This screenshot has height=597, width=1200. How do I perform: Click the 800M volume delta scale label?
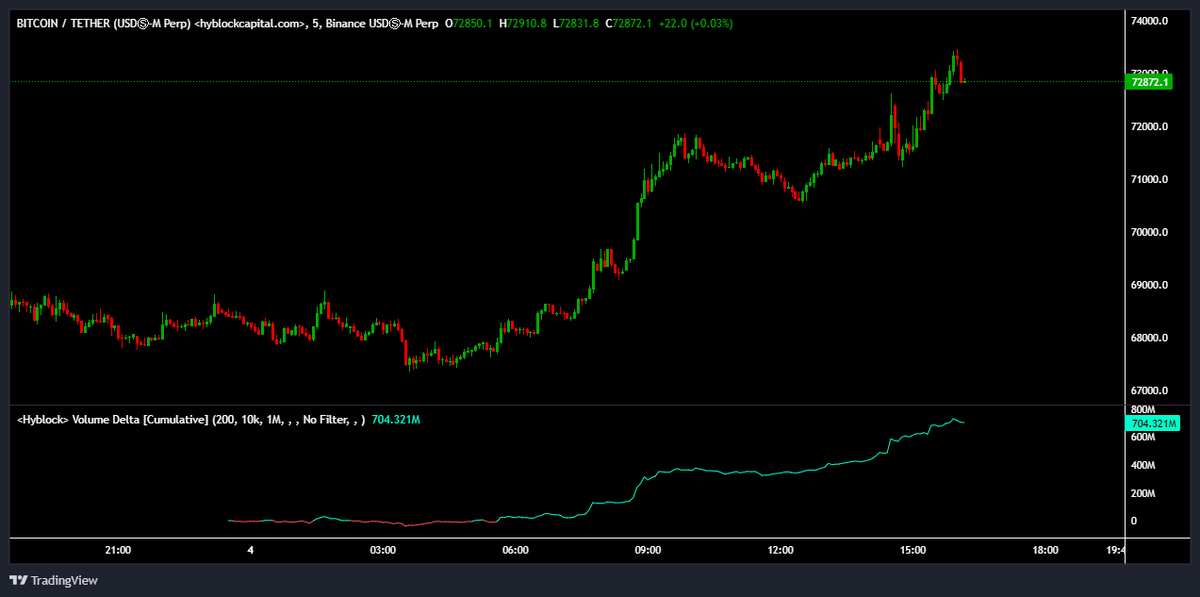tap(1142, 410)
